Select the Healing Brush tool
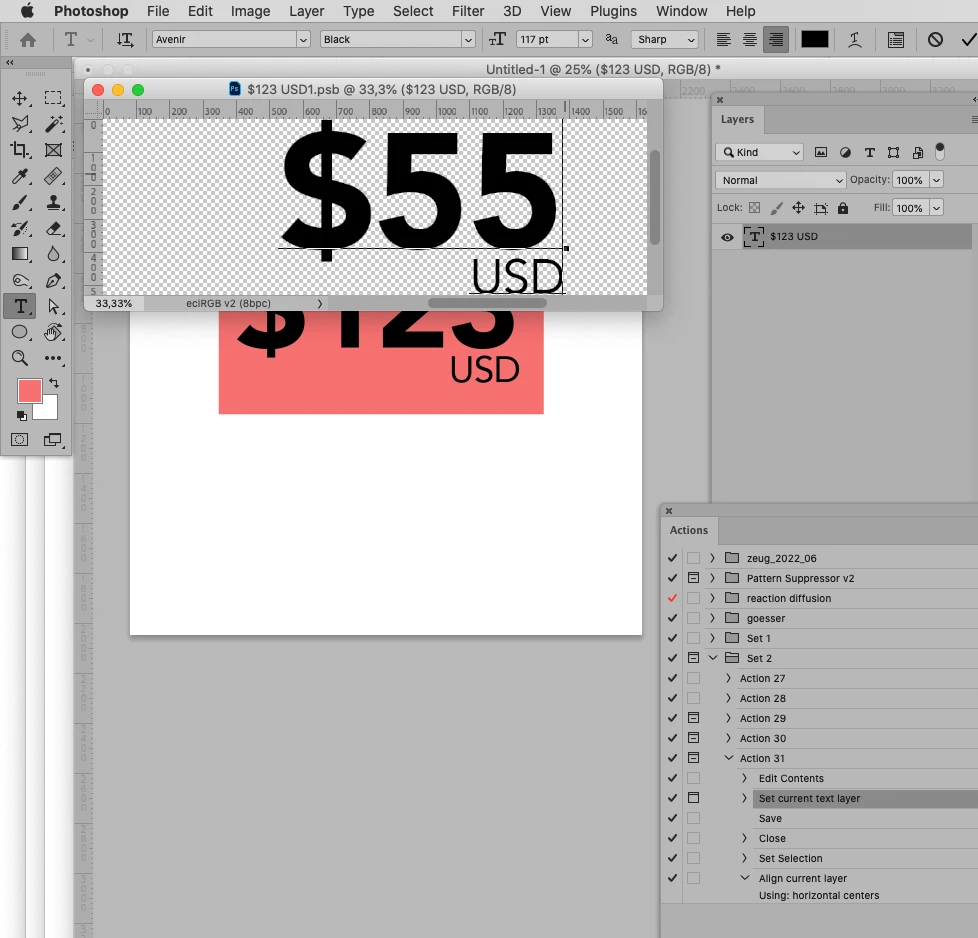 (x=53, y=176)
